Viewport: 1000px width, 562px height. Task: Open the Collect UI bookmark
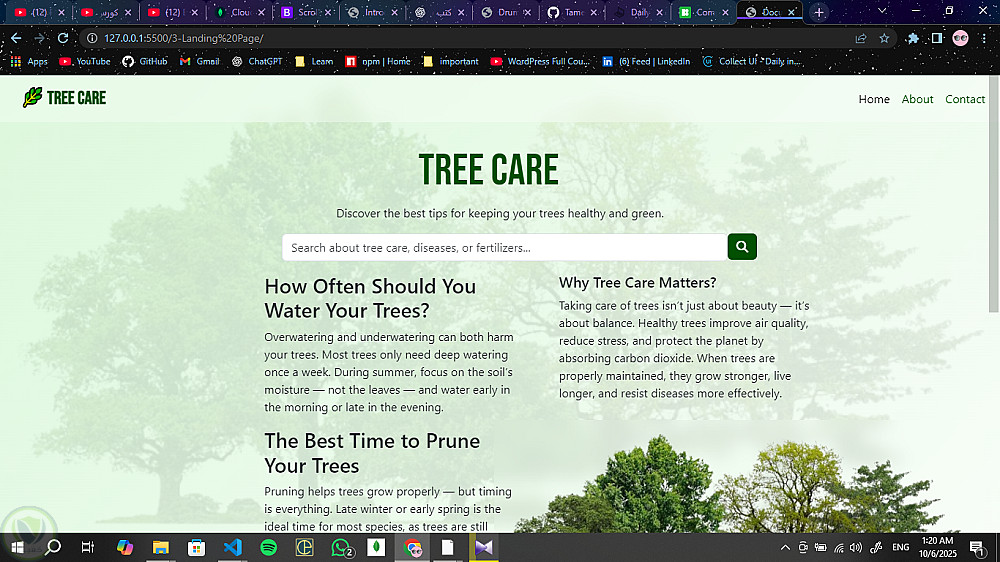pos(751,61)
